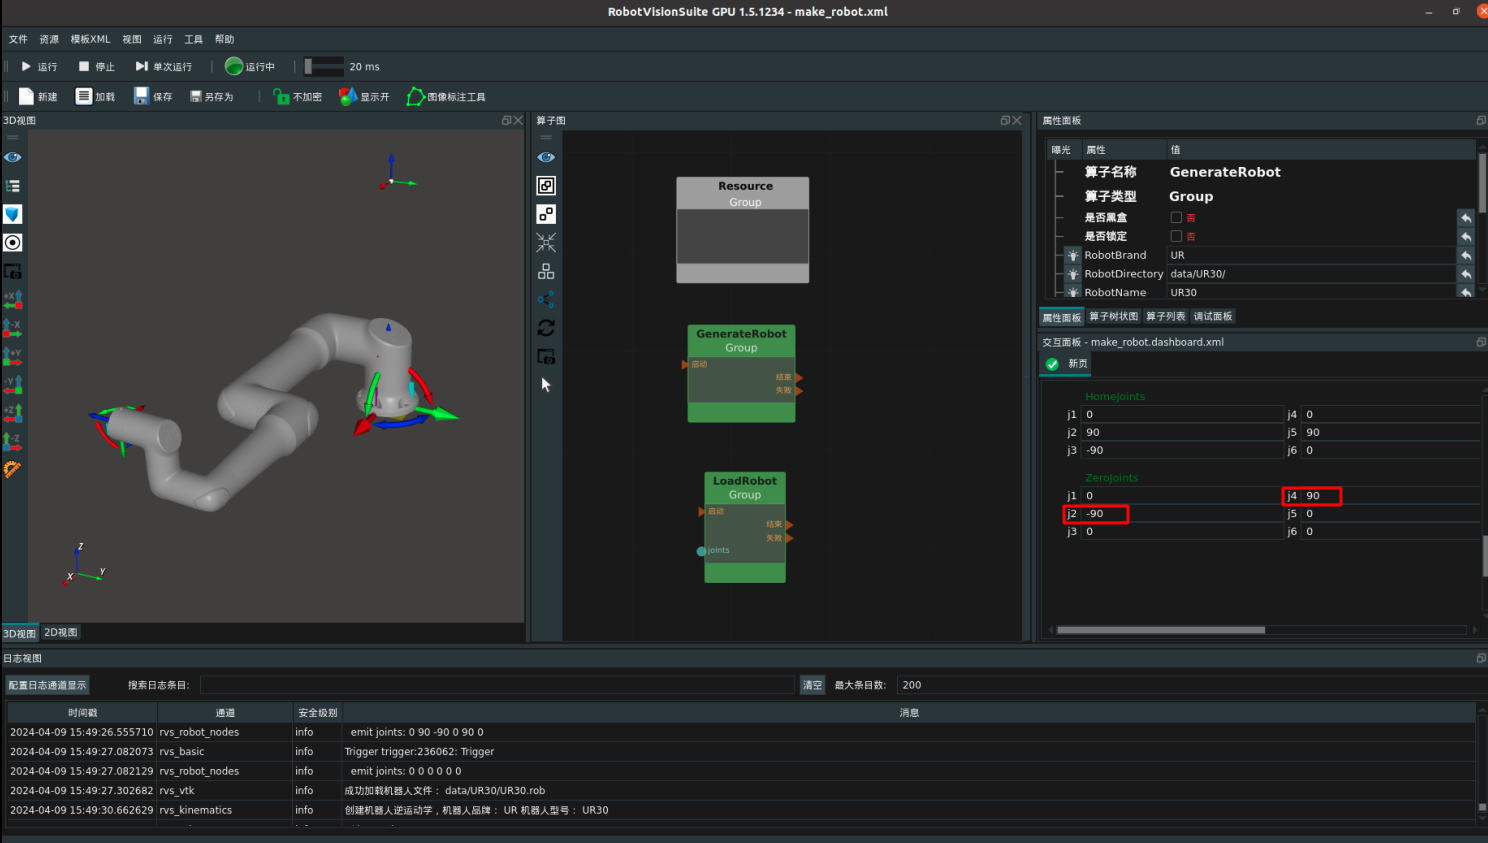1488x843 pixels.
Task: Take an 算子图 screenshot with camera icon
Action: tap(546, 356)
